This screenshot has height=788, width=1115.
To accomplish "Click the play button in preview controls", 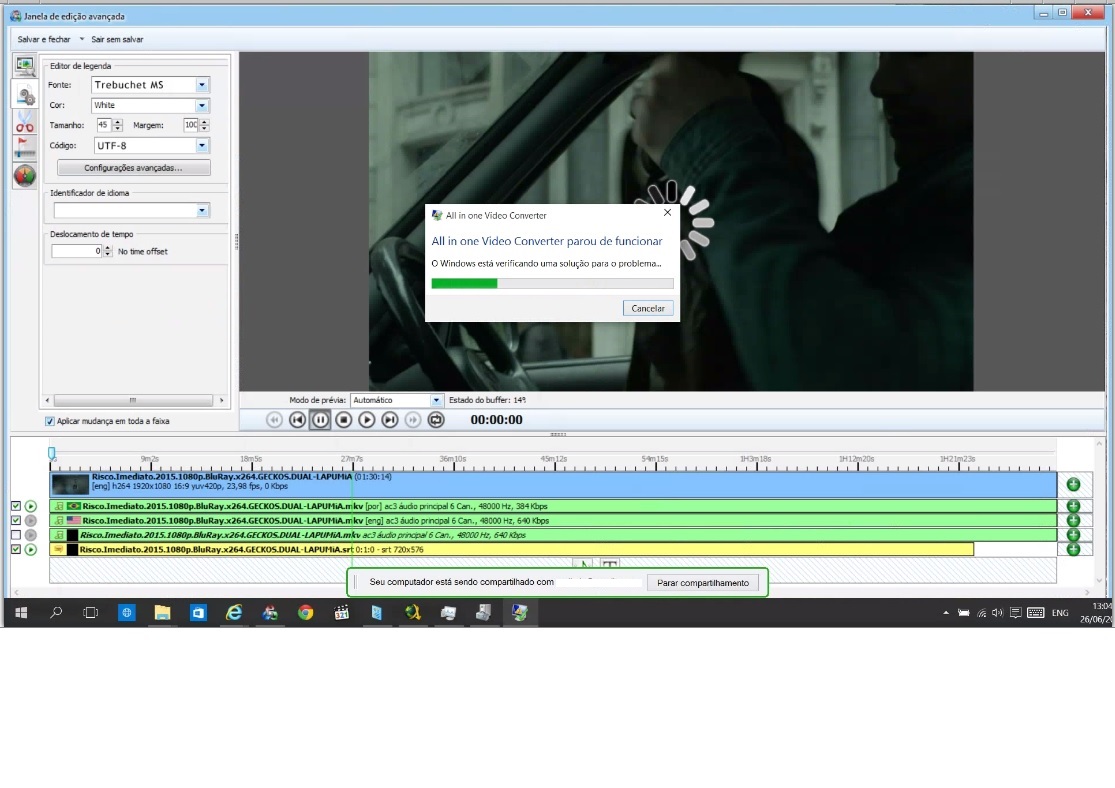I will point(366,420).
